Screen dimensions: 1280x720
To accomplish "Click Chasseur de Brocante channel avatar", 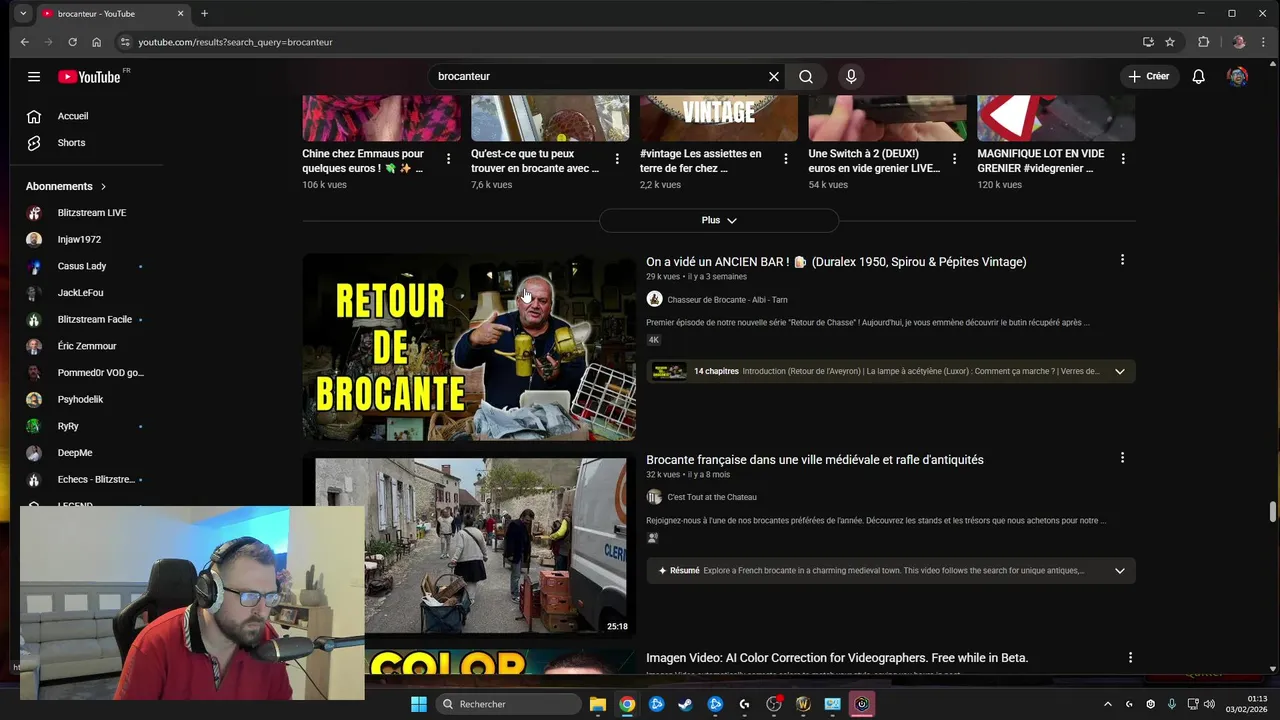I will click(x=654, y=299).
